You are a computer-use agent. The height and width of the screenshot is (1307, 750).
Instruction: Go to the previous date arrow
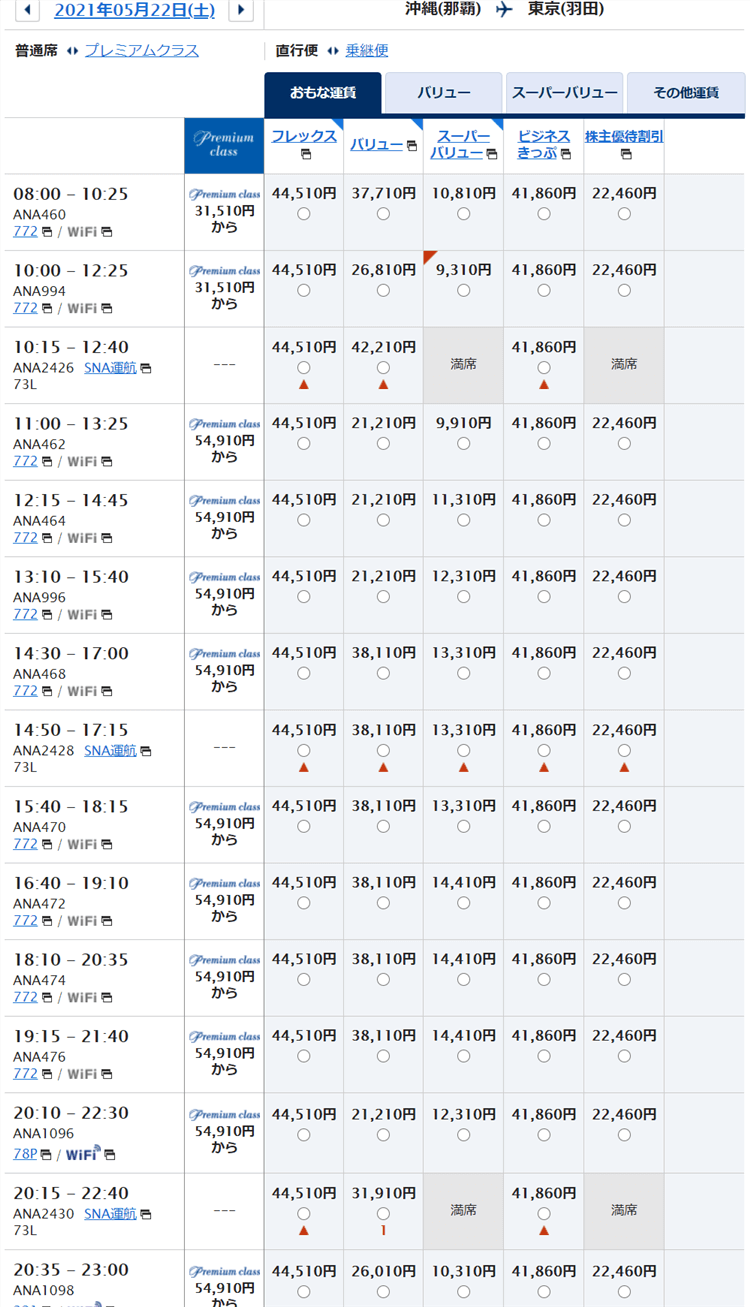(28, 11)
